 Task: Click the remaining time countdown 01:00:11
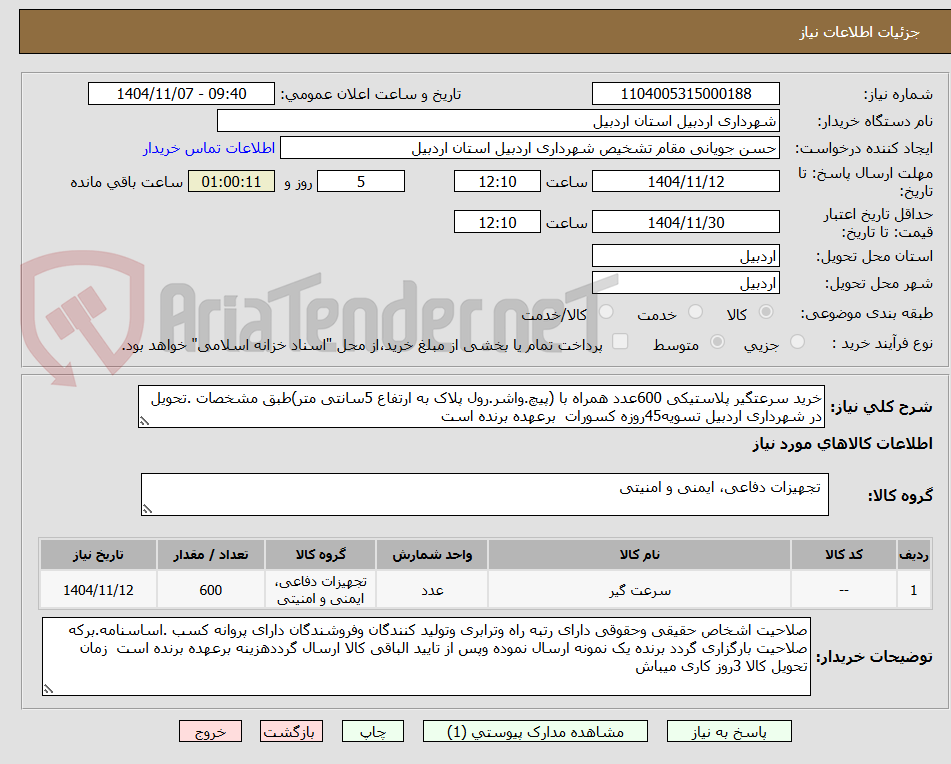click(231, 181)
